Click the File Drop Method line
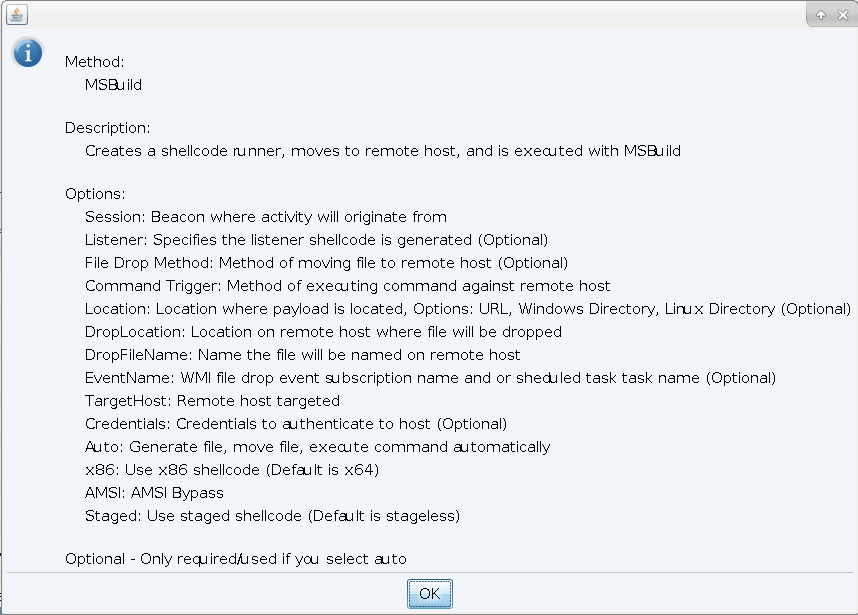858x615 pixels. (x=326, y=263)
